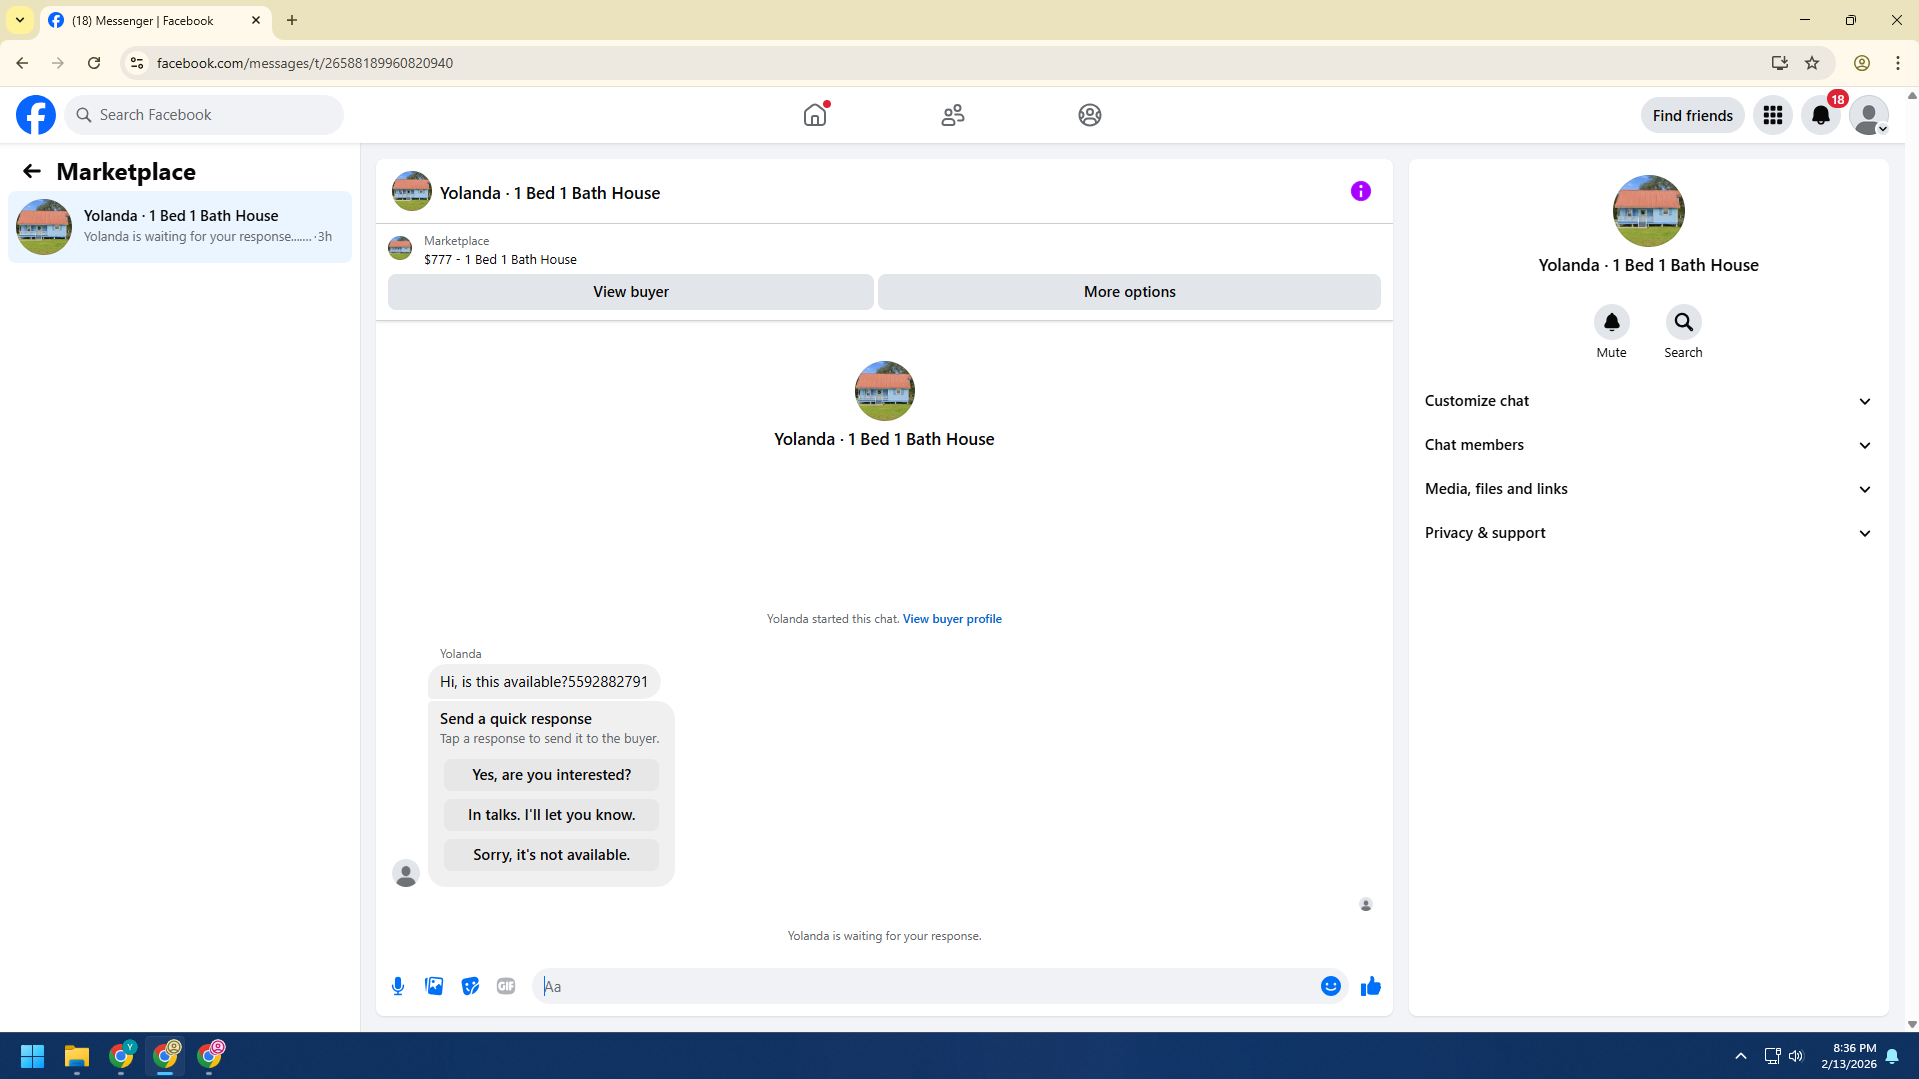Open the Facebook logo home link
This screenshot has width=1919, height=1079.
pos(36,115)
